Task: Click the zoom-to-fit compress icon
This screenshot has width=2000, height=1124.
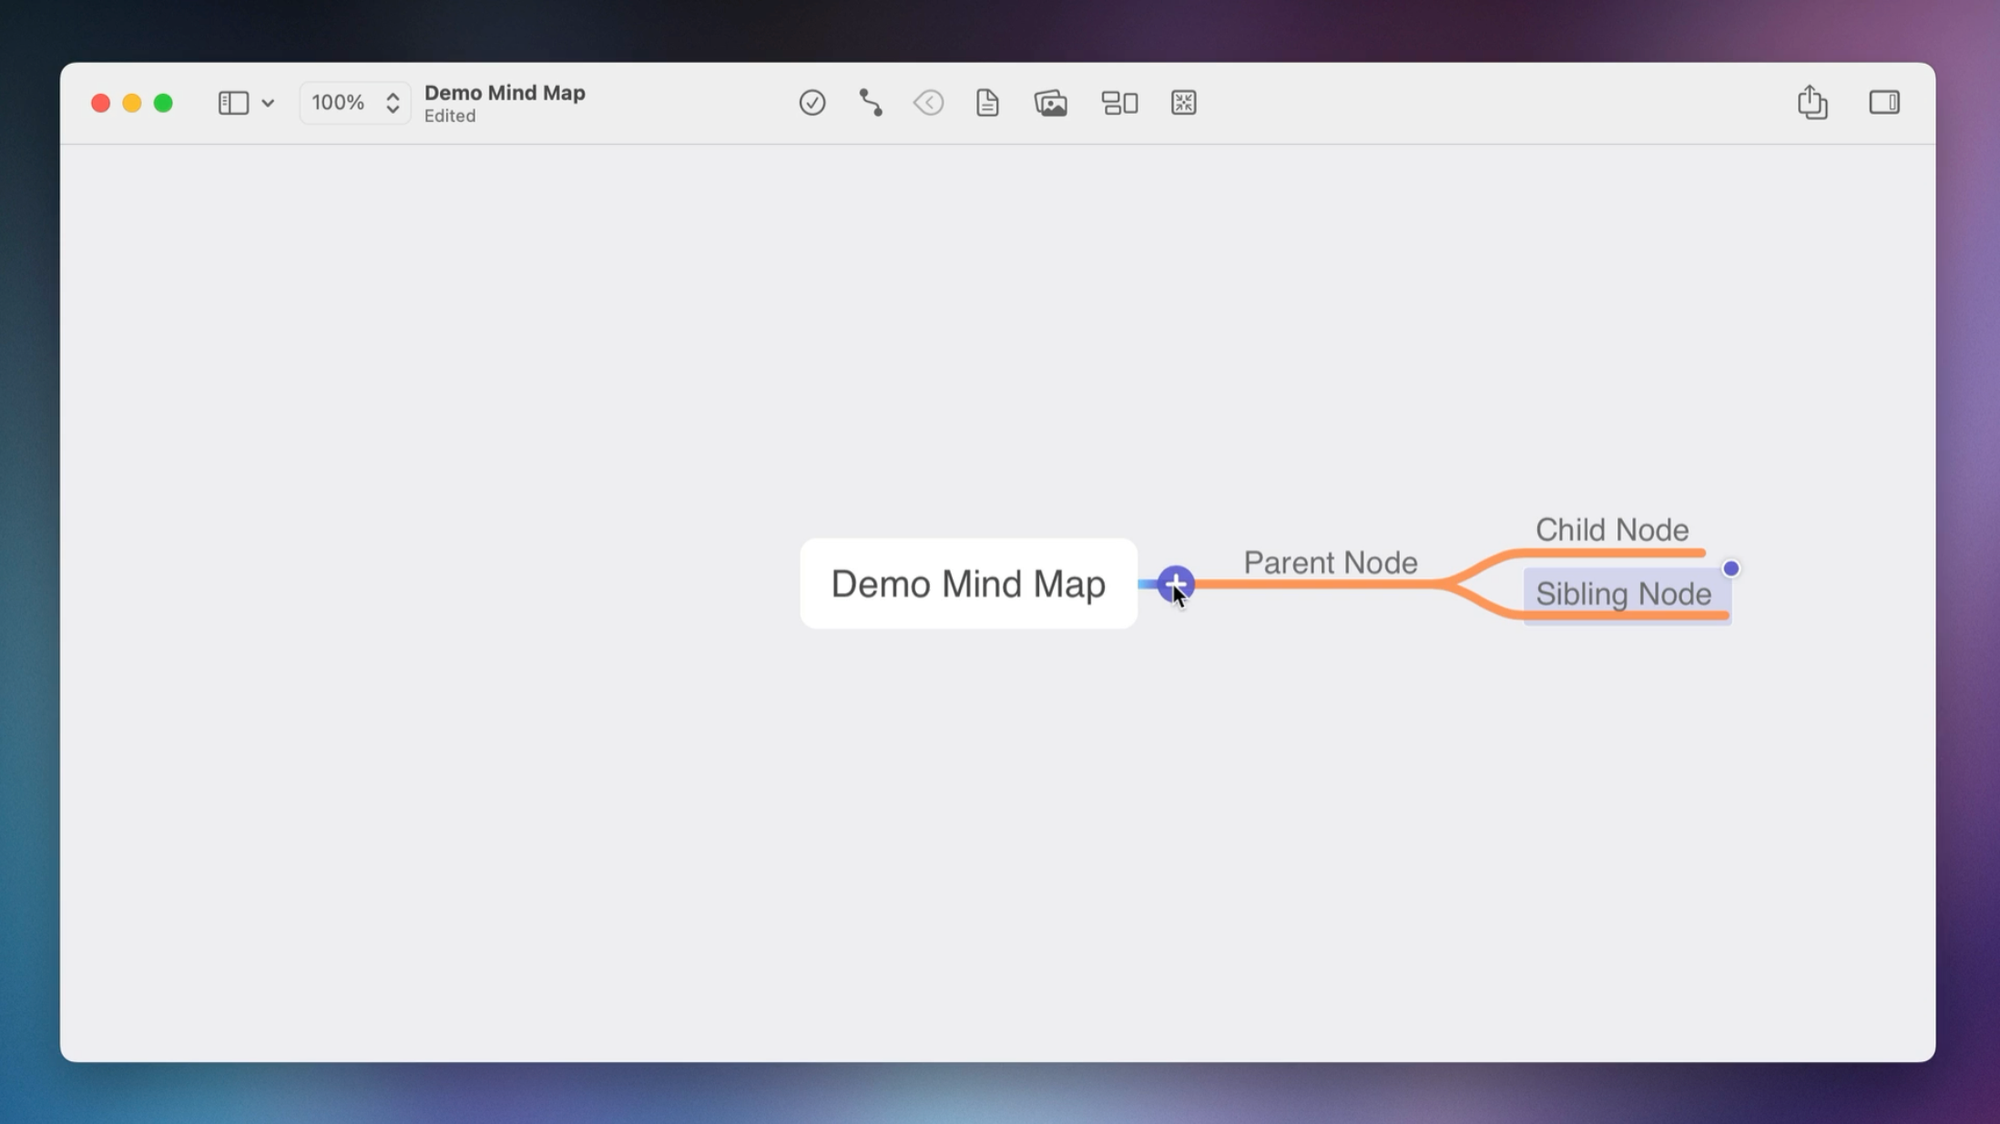Action: pyautogui.click(x=1183, y=102)
